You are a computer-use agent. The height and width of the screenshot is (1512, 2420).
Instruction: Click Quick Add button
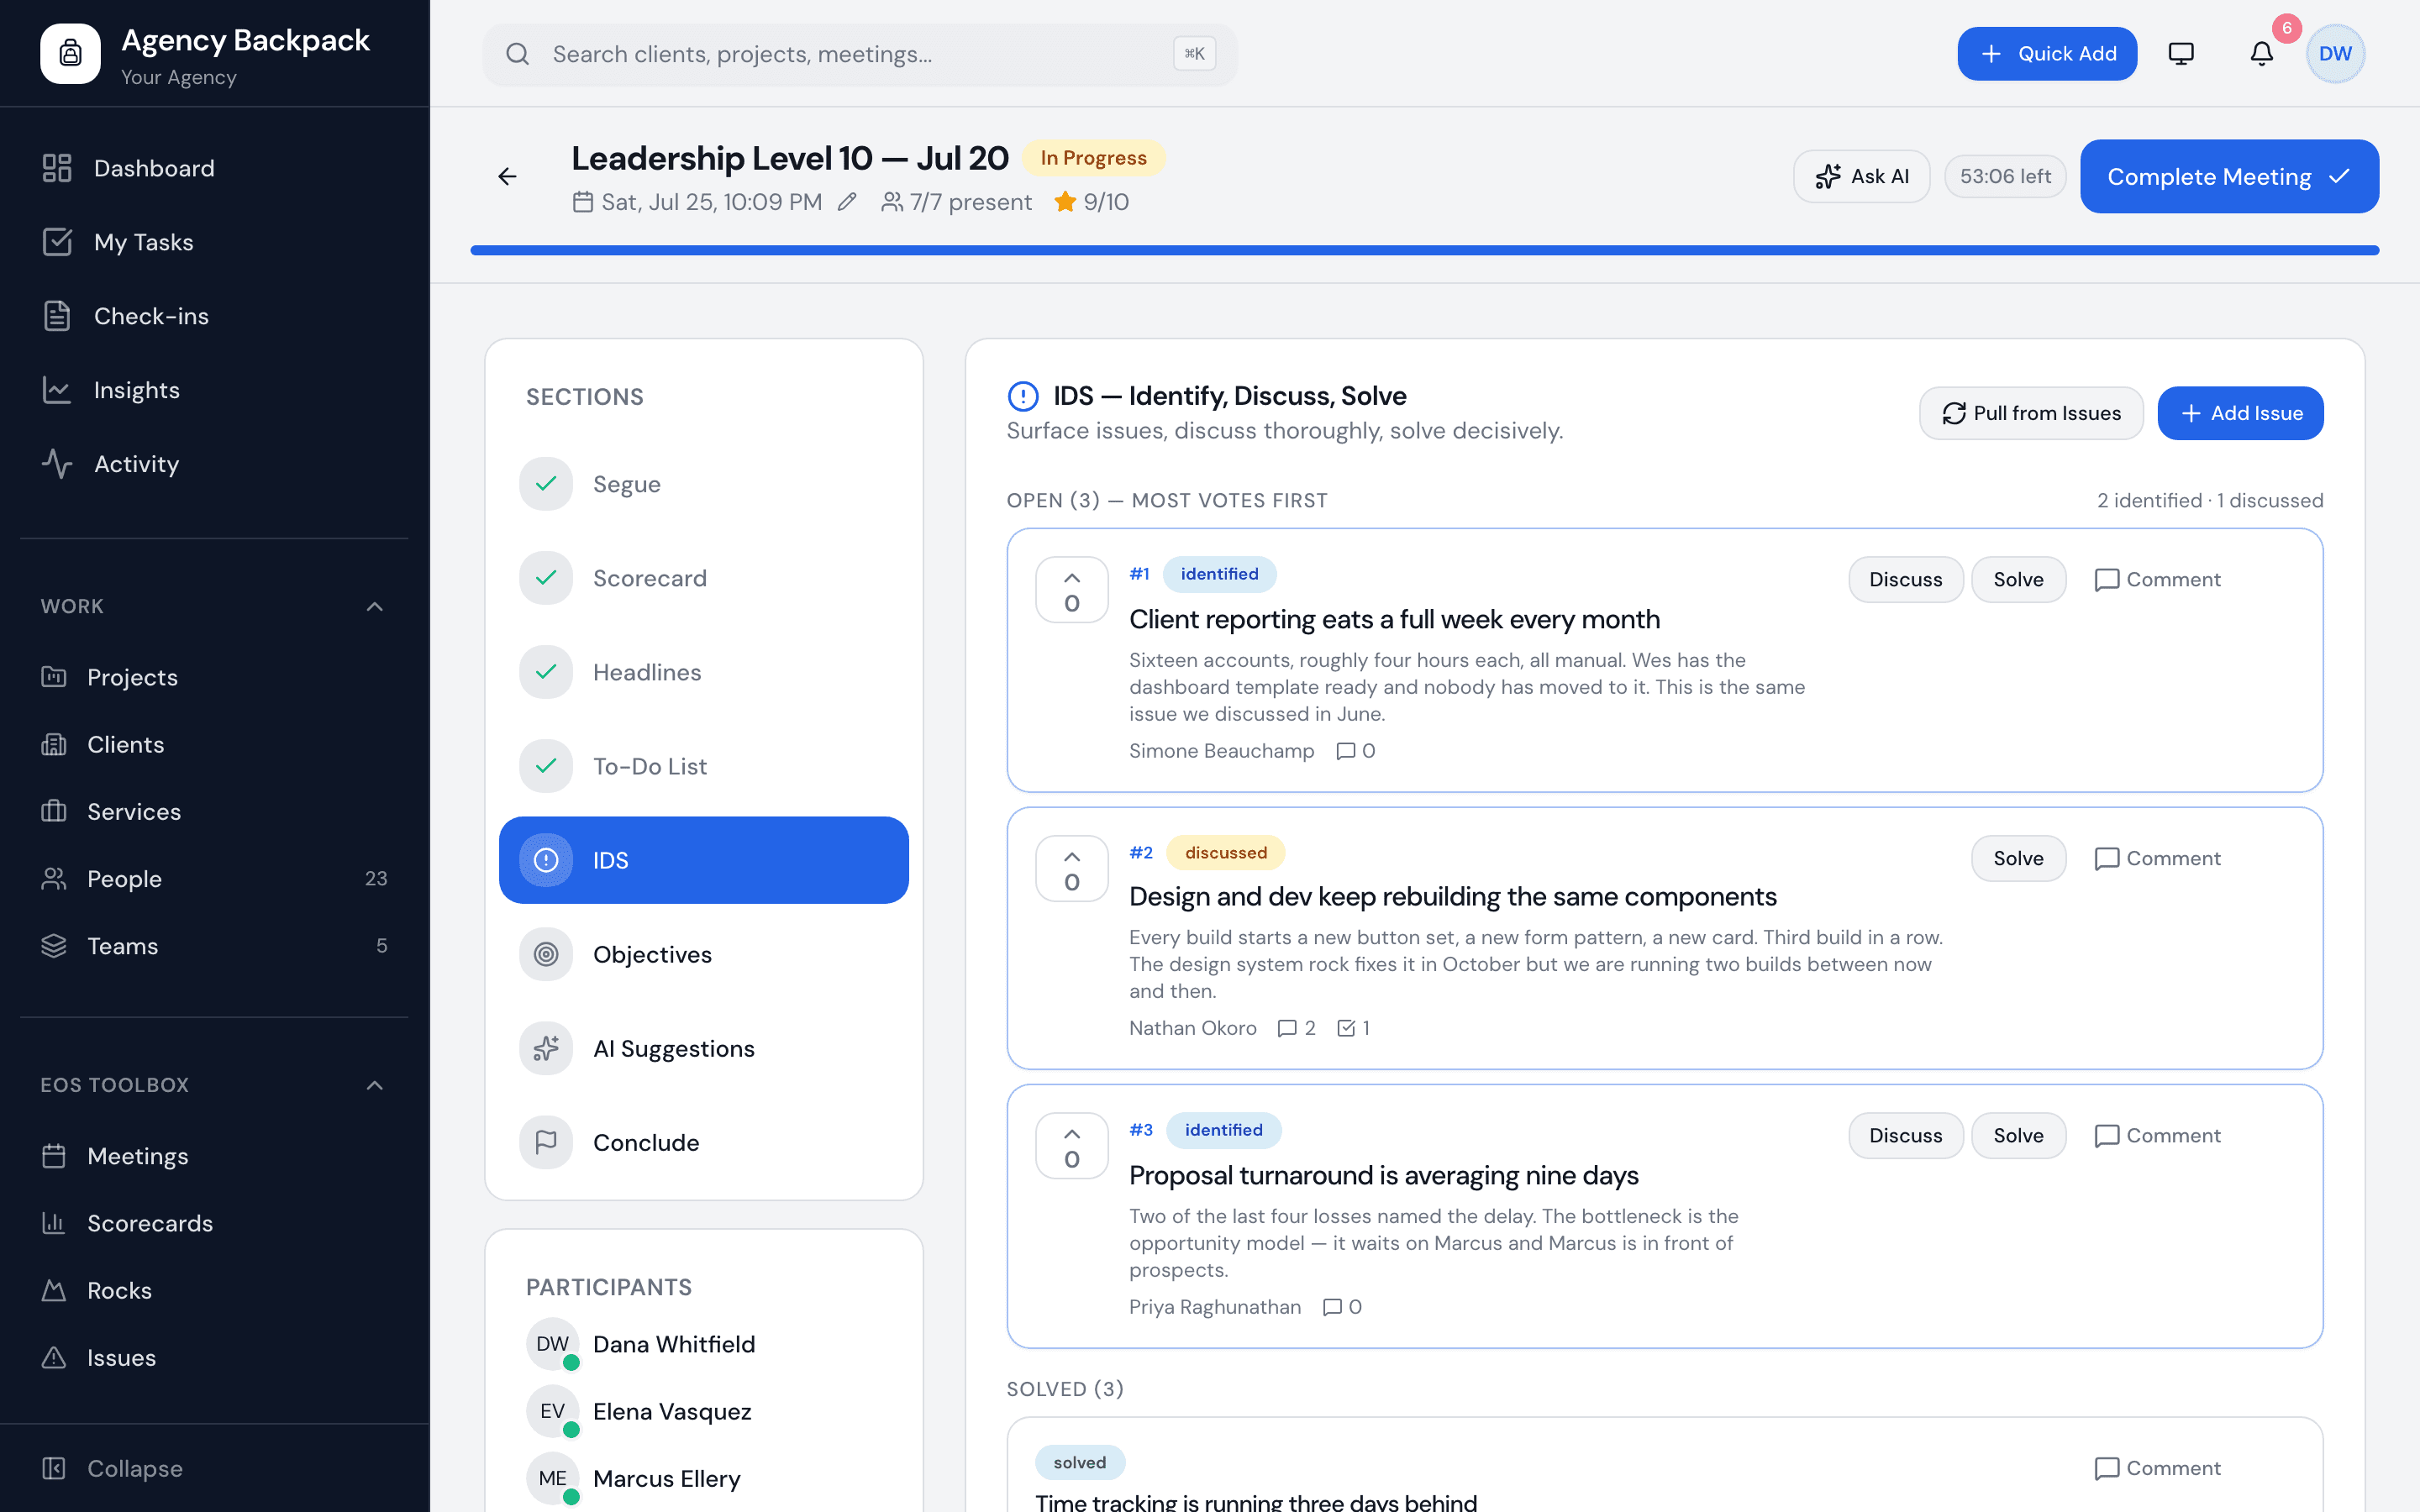[x=2047, y=53]
